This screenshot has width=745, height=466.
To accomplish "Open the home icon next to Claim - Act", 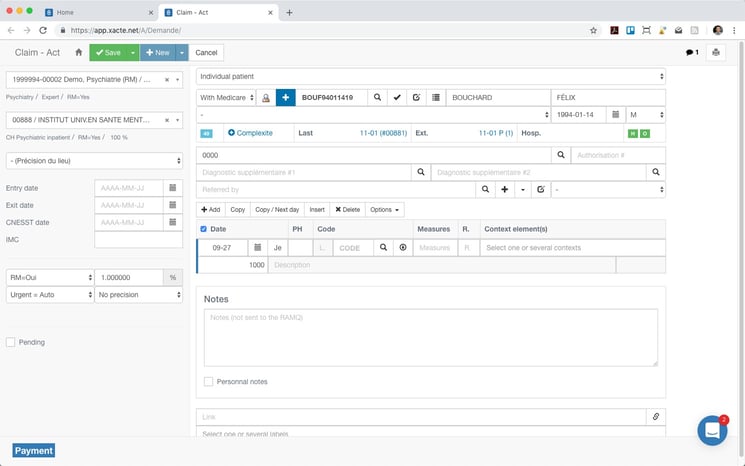I will pos(79,52).
